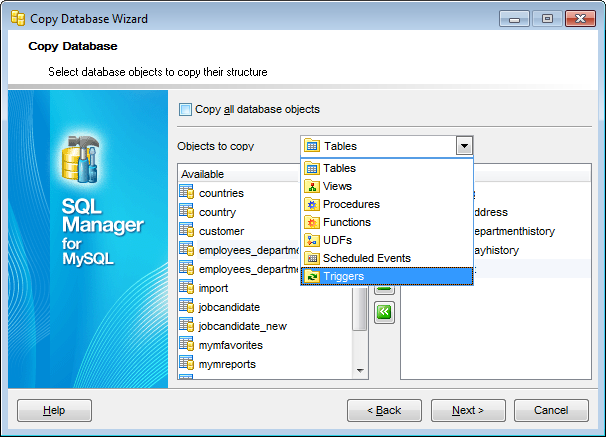This screenshot has height=437, width=606.
Task: Click the UDFs list icon
Action: click(312, 240)
